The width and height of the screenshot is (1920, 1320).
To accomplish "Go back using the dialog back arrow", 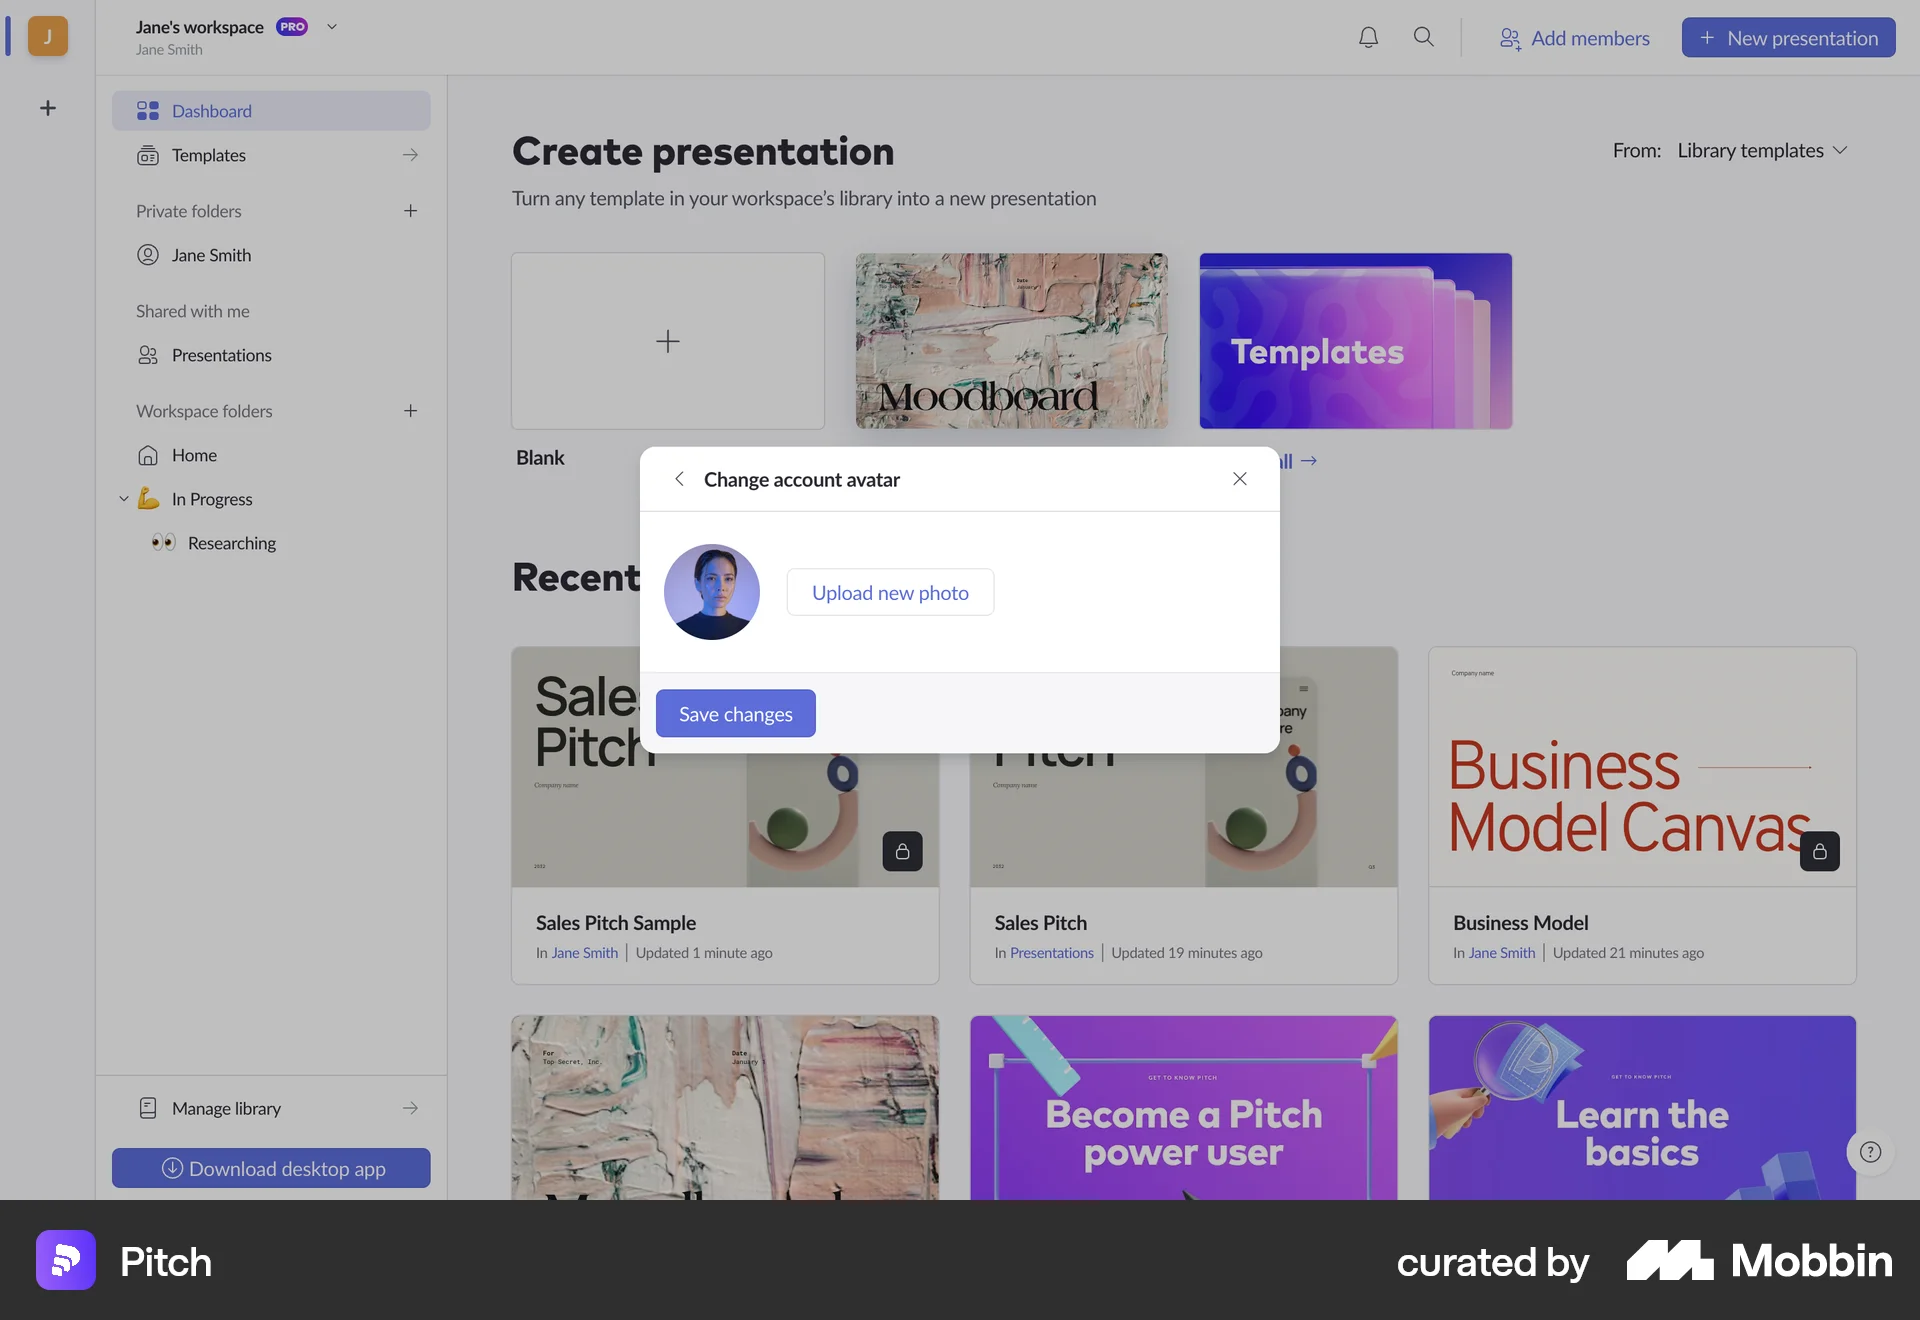I will click(x=679, y=479).
